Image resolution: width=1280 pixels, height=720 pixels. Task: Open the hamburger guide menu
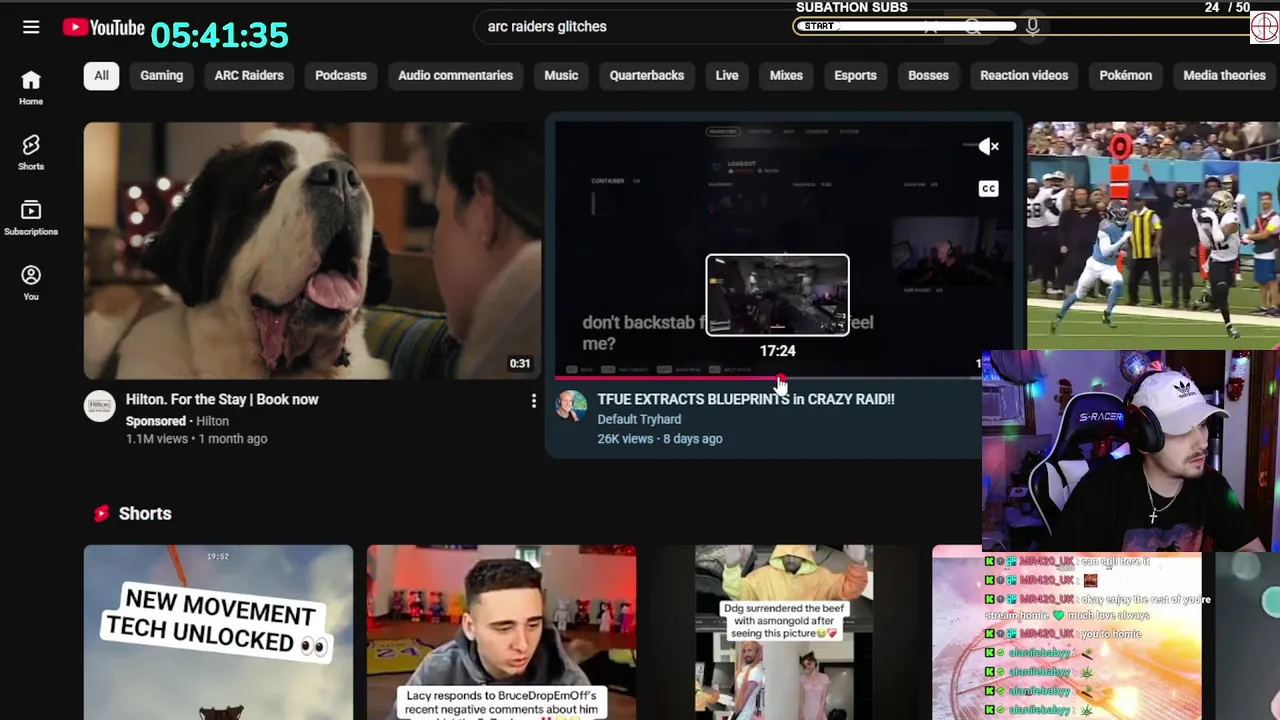pos(31,27)
